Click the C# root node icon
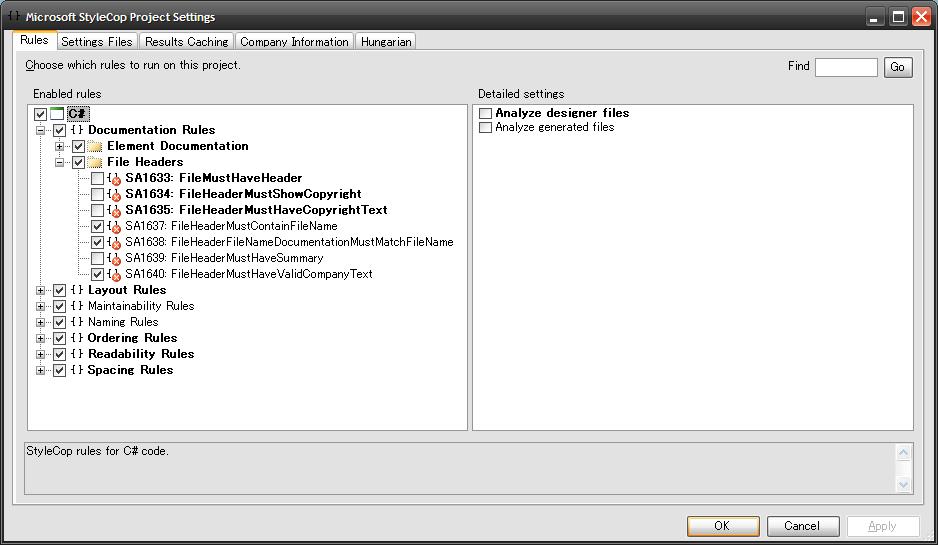This screenshot has height=545, width=938. click(57, 114)
